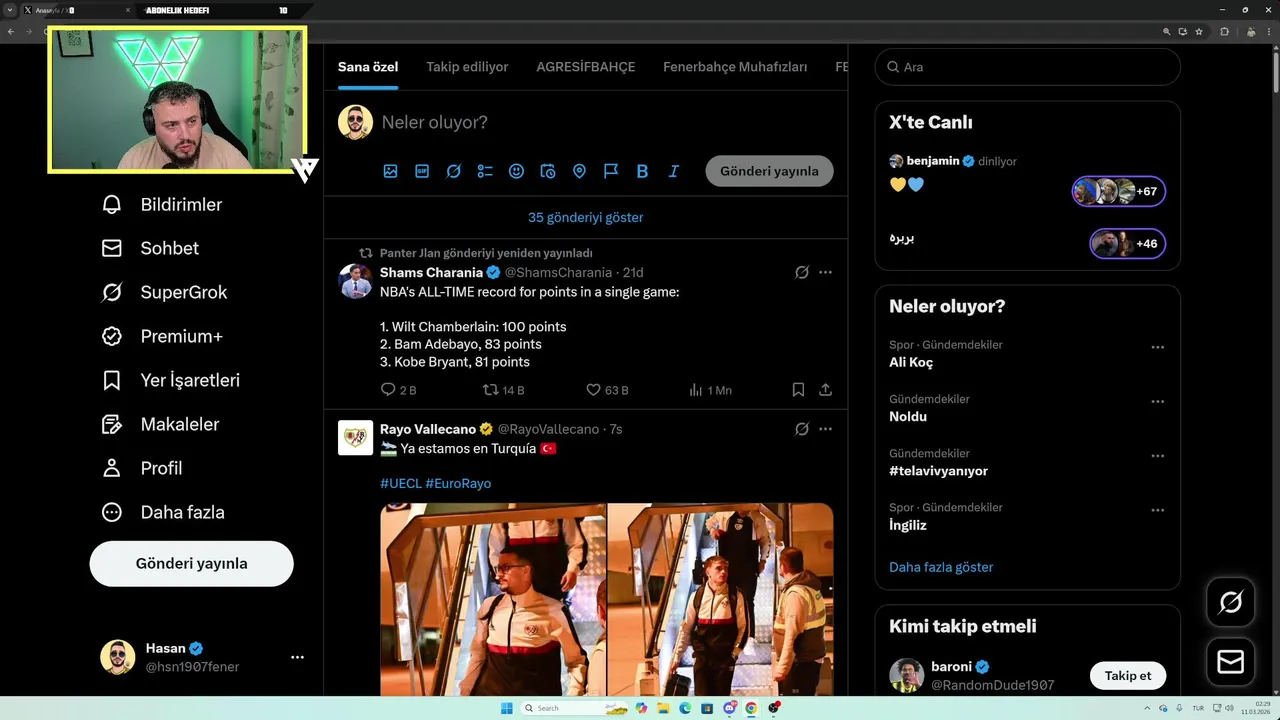Open Daha fazla menu in sidebar

click(x=163, y=512)
